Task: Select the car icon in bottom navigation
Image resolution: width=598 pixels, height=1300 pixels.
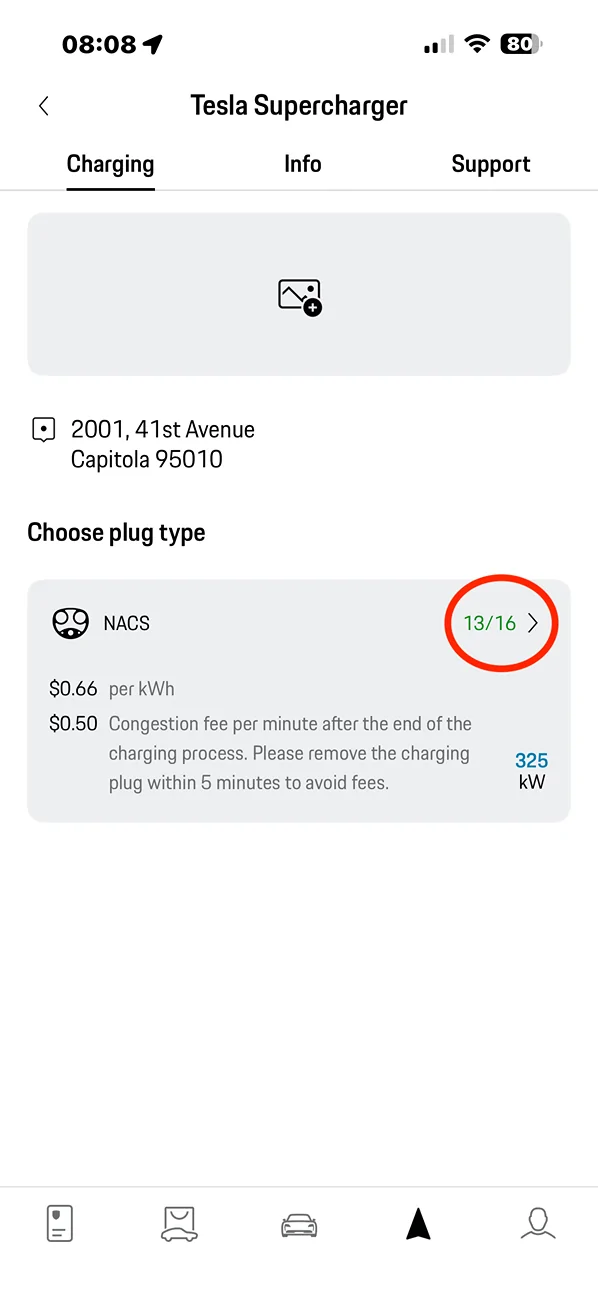Action: 298,1222
